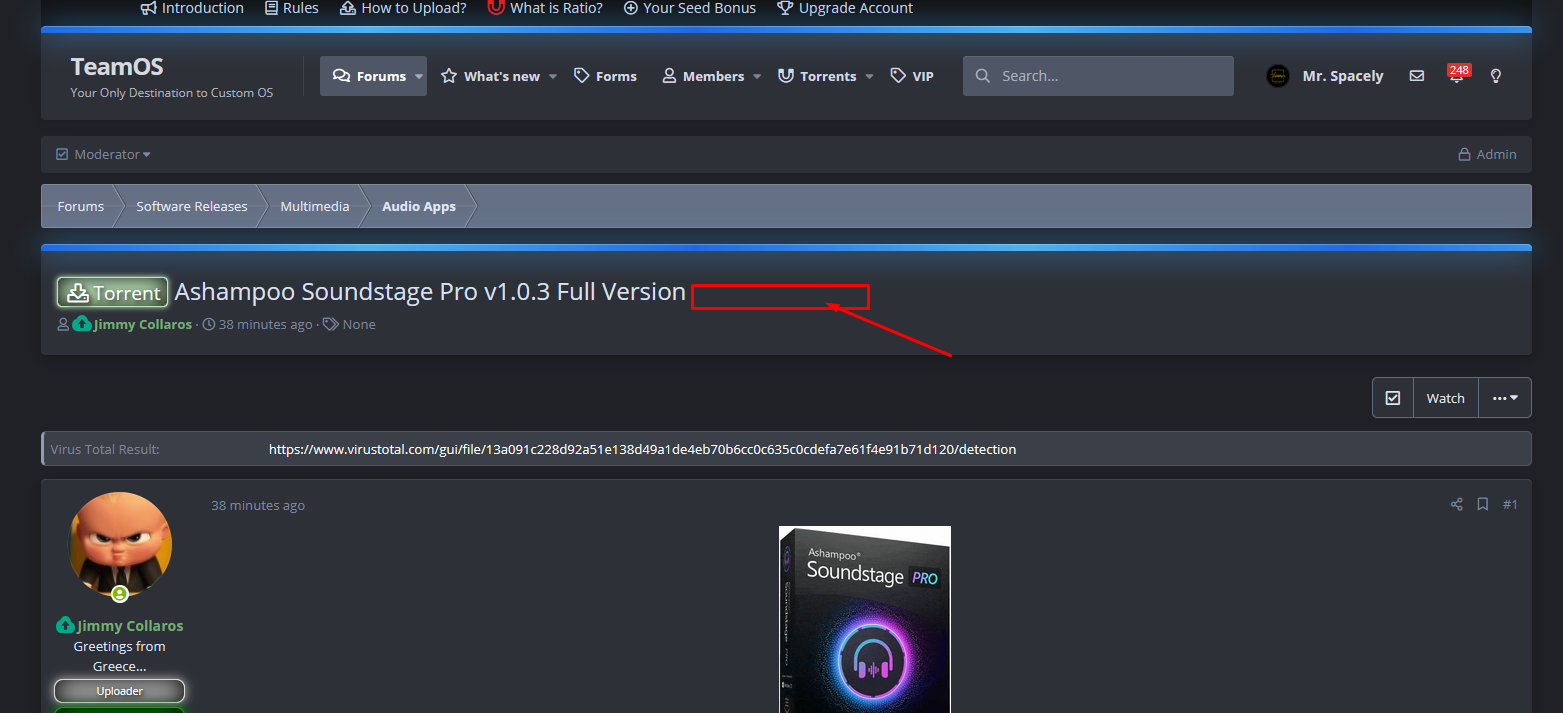Viewport: 1563px width, 713px height.
Task: Toggle the thread moderation select checkbox
Action: (x=1393, y=398)
